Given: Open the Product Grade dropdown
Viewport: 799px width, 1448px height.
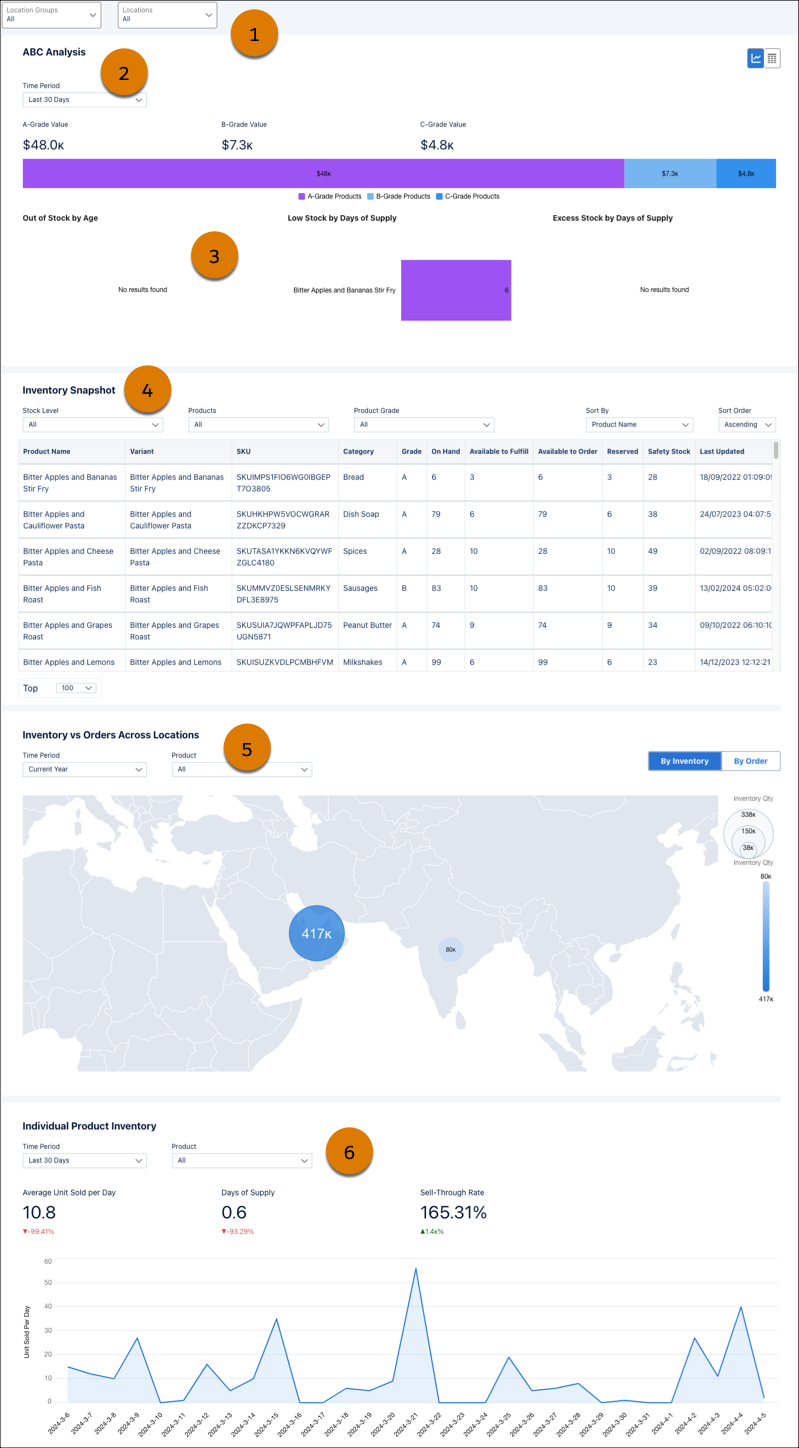Looking at the screenshot, I should (424, 425).
